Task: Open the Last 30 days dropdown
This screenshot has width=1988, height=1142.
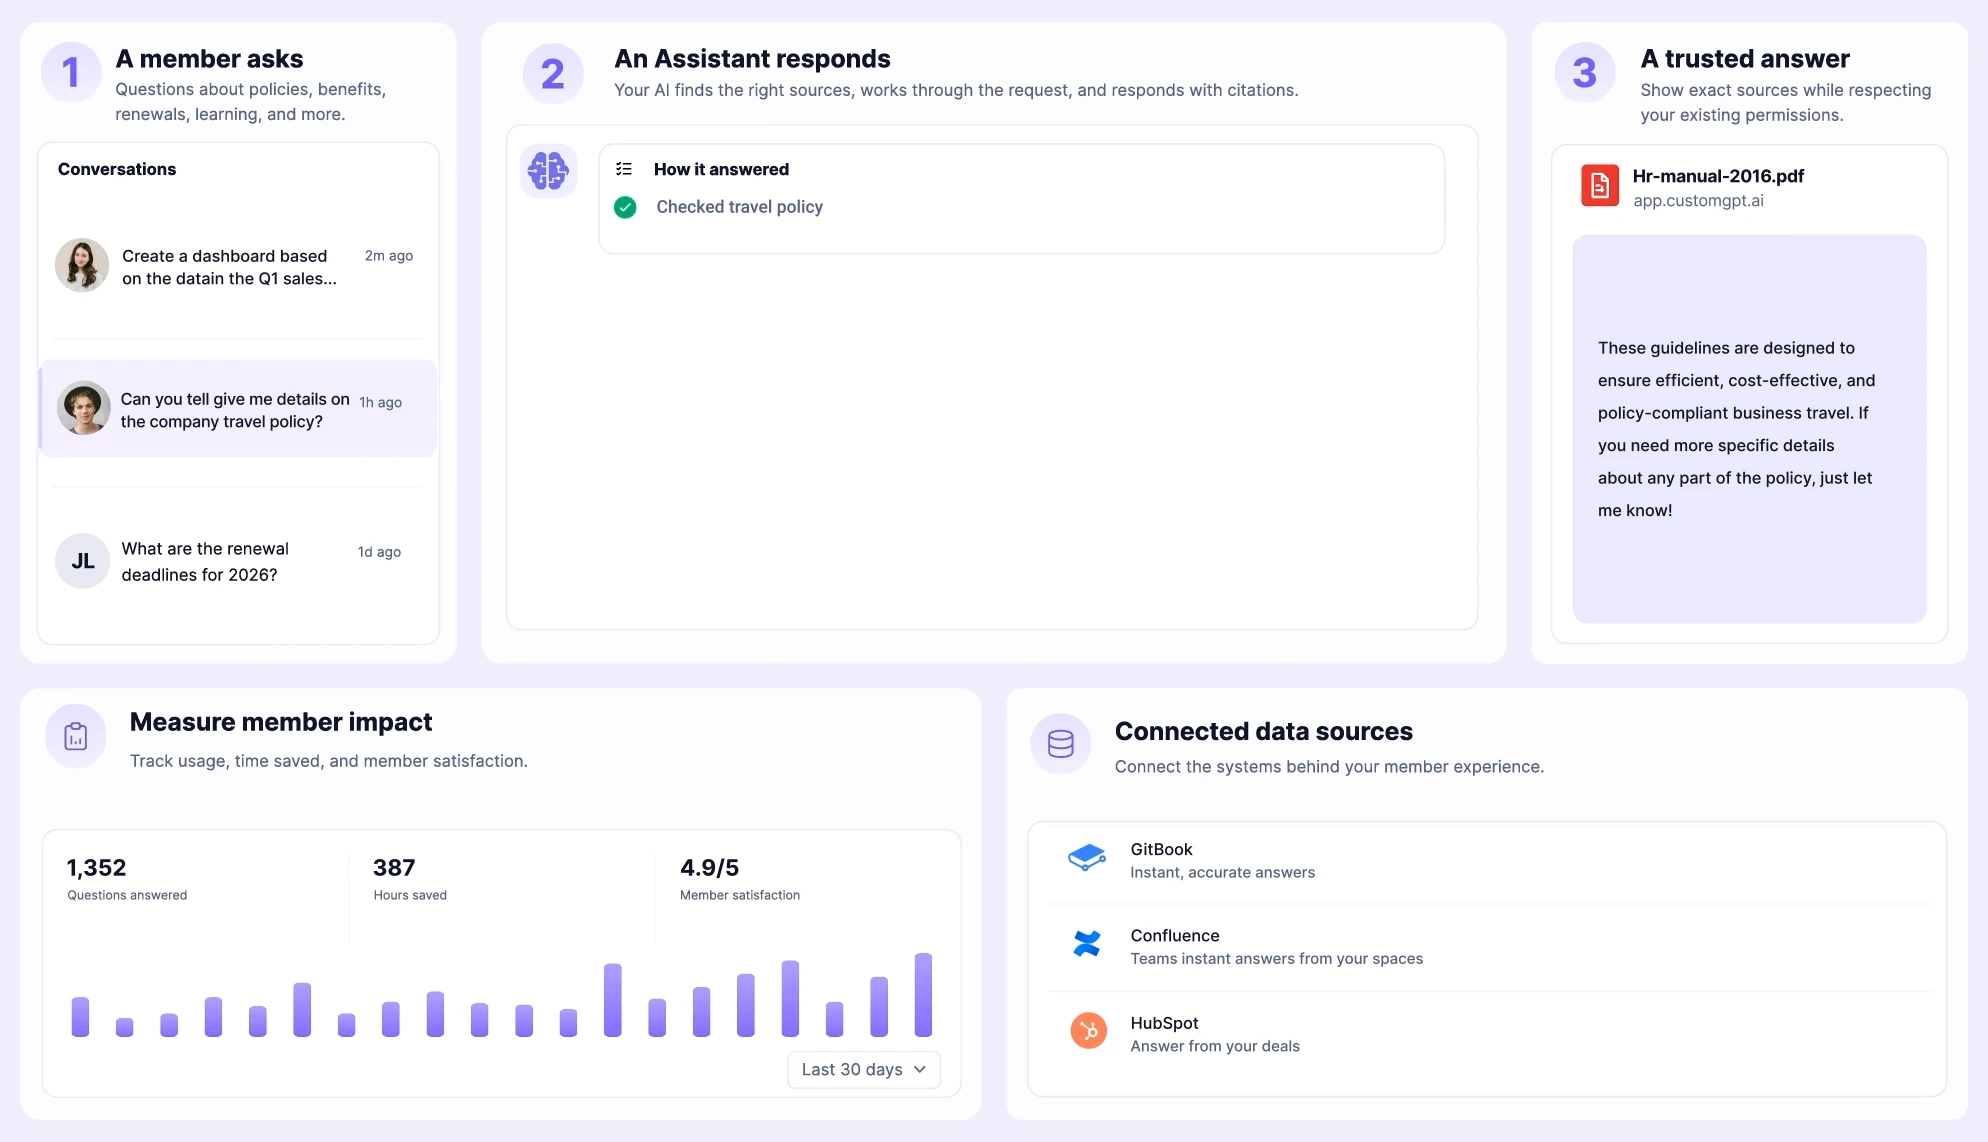Action: point(864,1069)
